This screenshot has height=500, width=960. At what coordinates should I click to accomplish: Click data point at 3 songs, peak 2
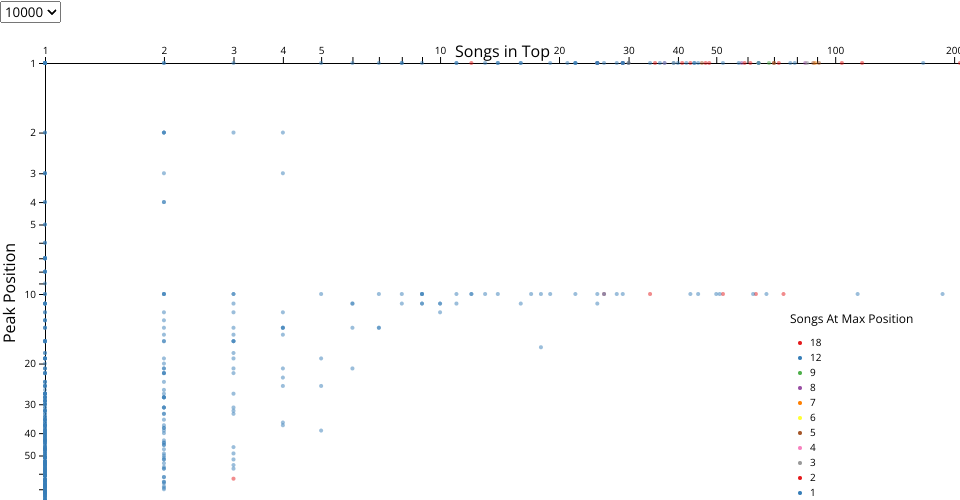(x=234, y=132)
